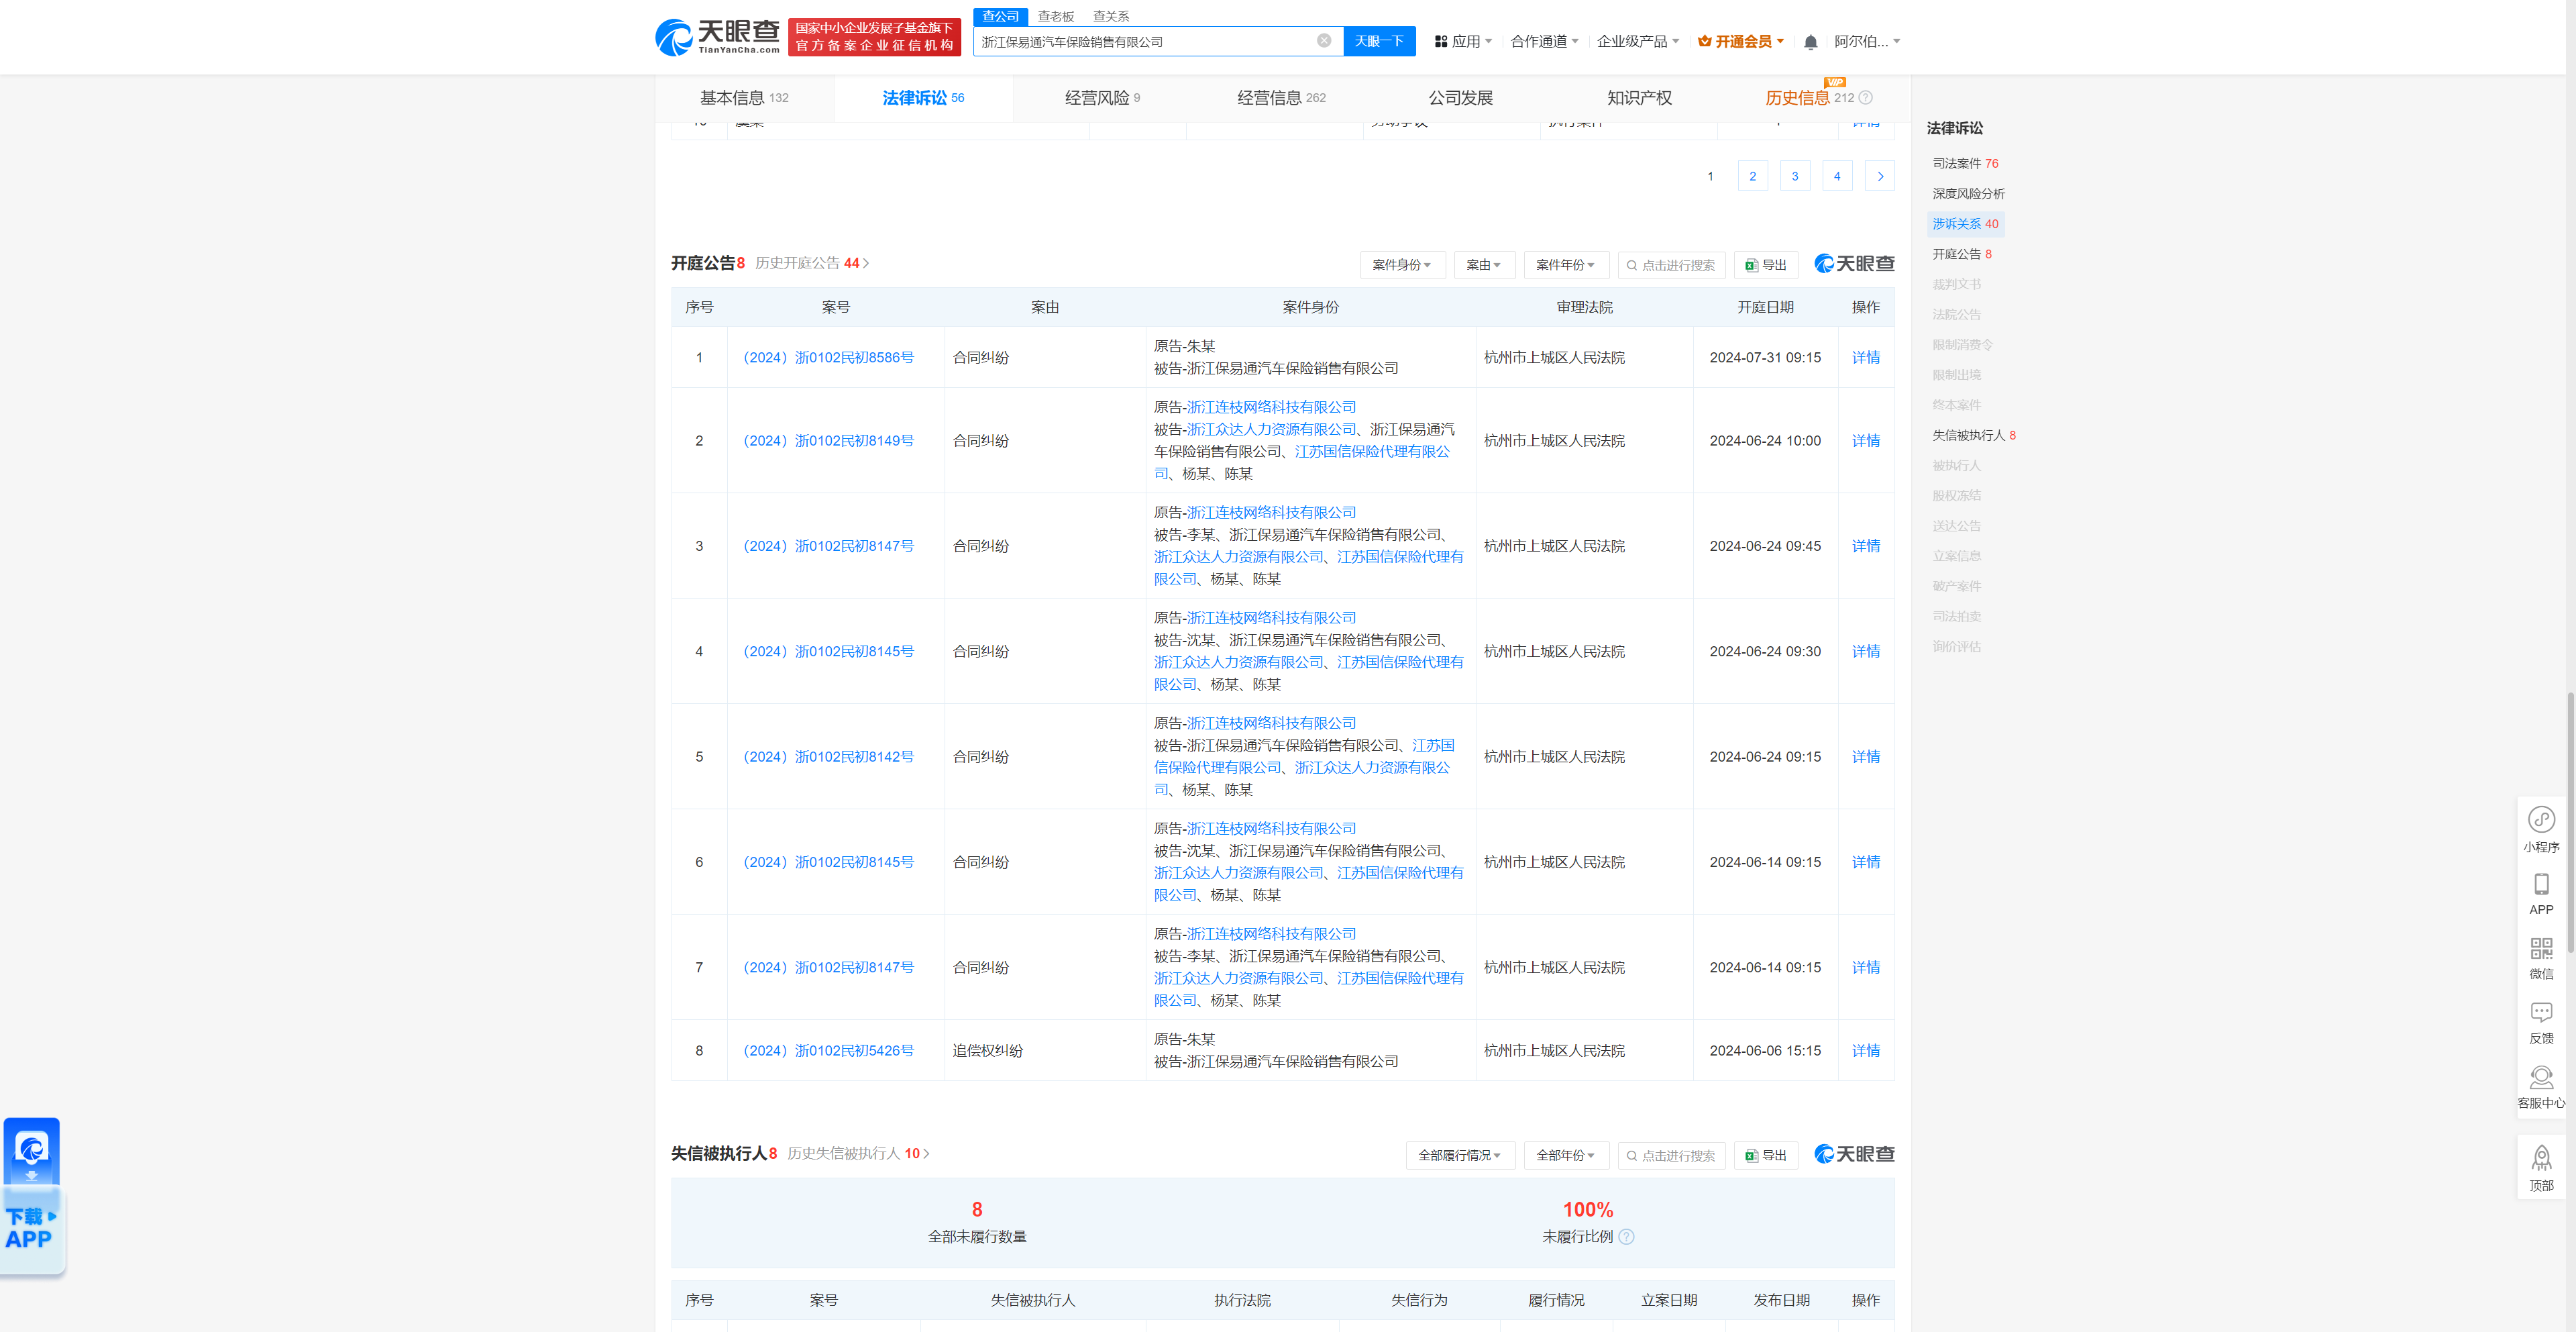This screenshot has height=1332, width=2576.
Task: Click the Download APP floating banner
Action: point(33,1195)
